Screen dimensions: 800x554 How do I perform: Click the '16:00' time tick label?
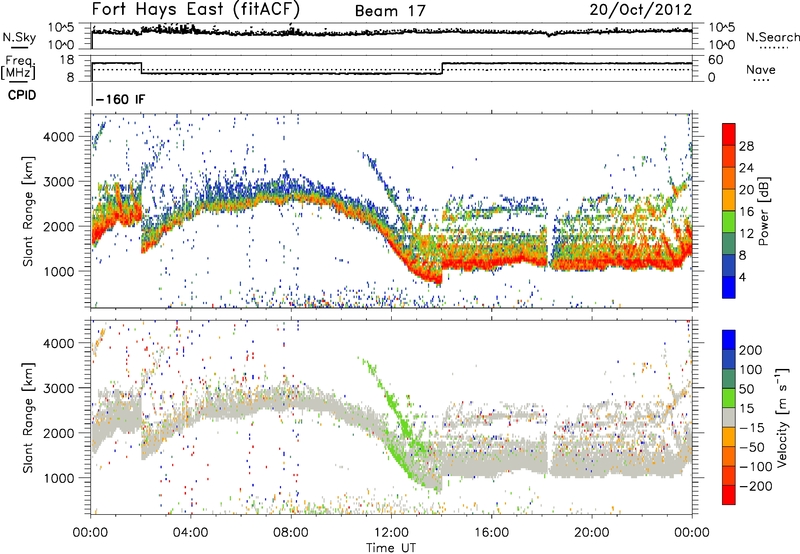pos(491,533)
